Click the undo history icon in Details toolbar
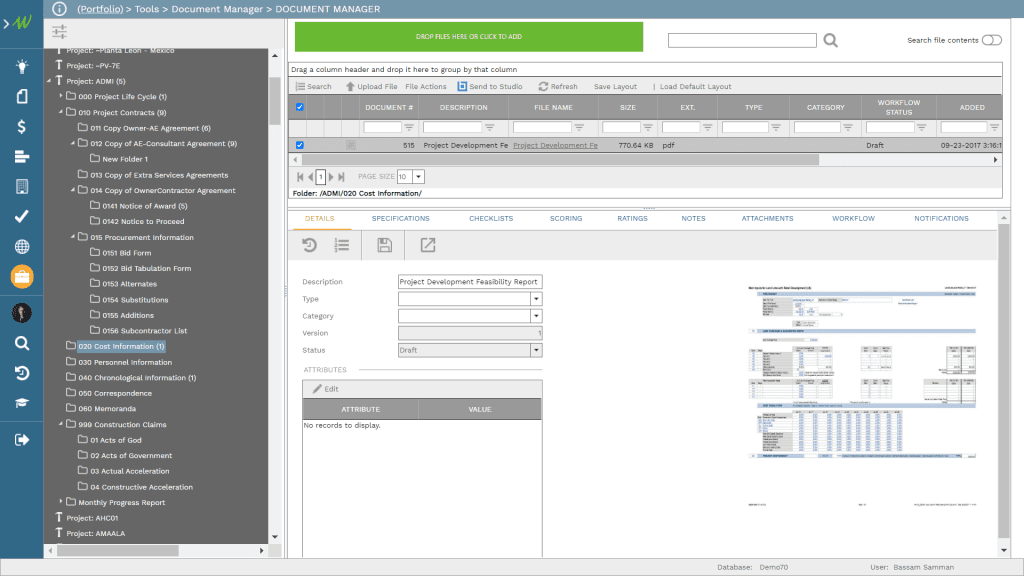The image size is (1024, 576). (x=310, y=245)
